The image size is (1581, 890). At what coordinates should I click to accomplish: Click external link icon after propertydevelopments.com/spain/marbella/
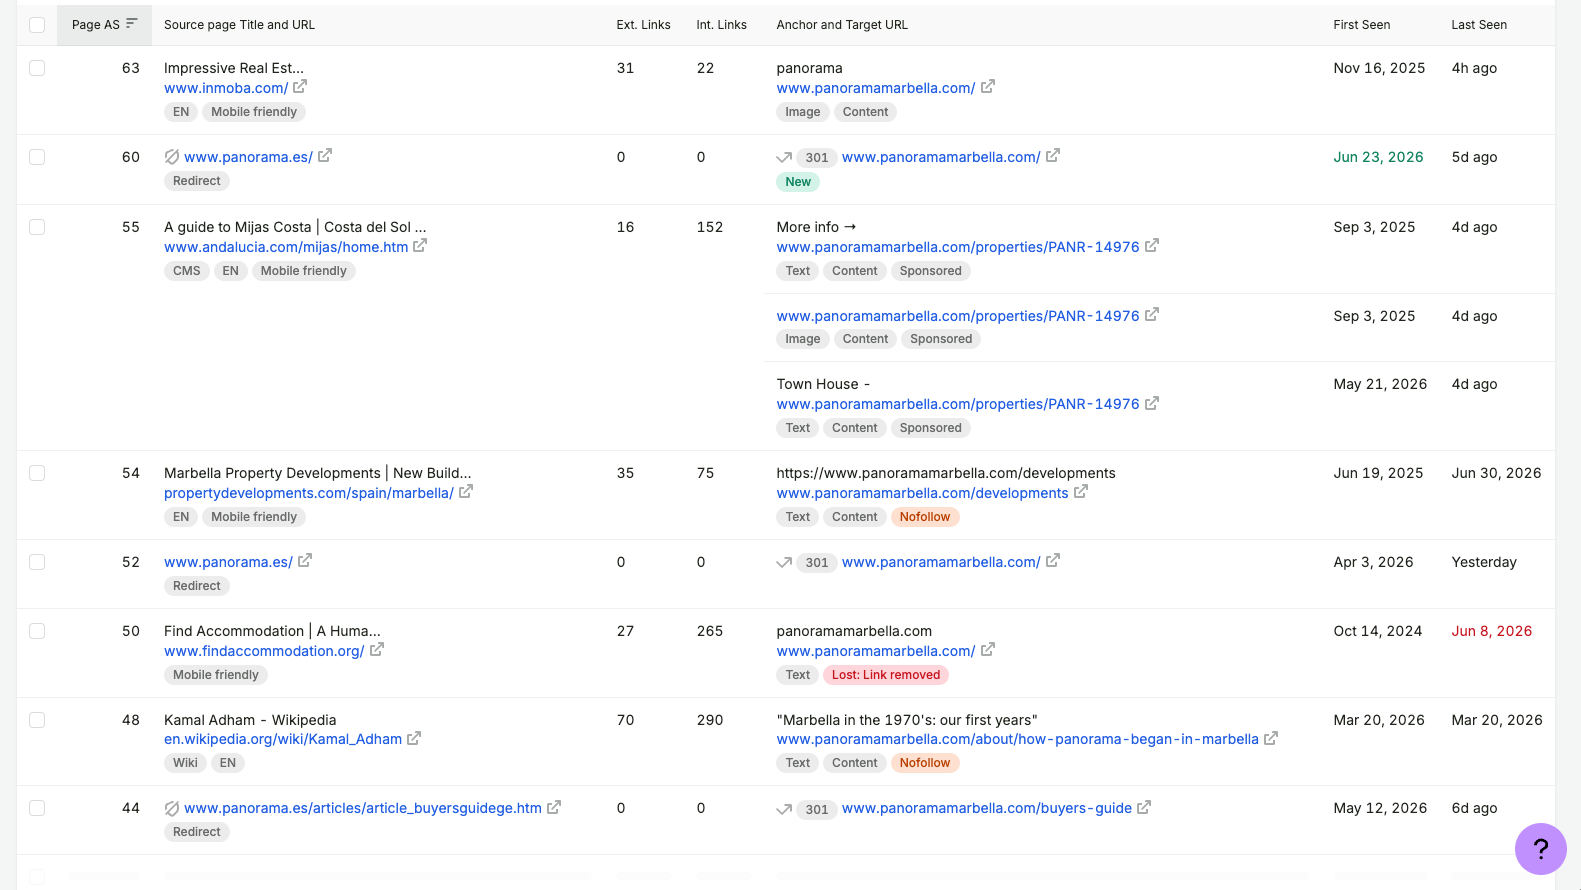[466, 491]
